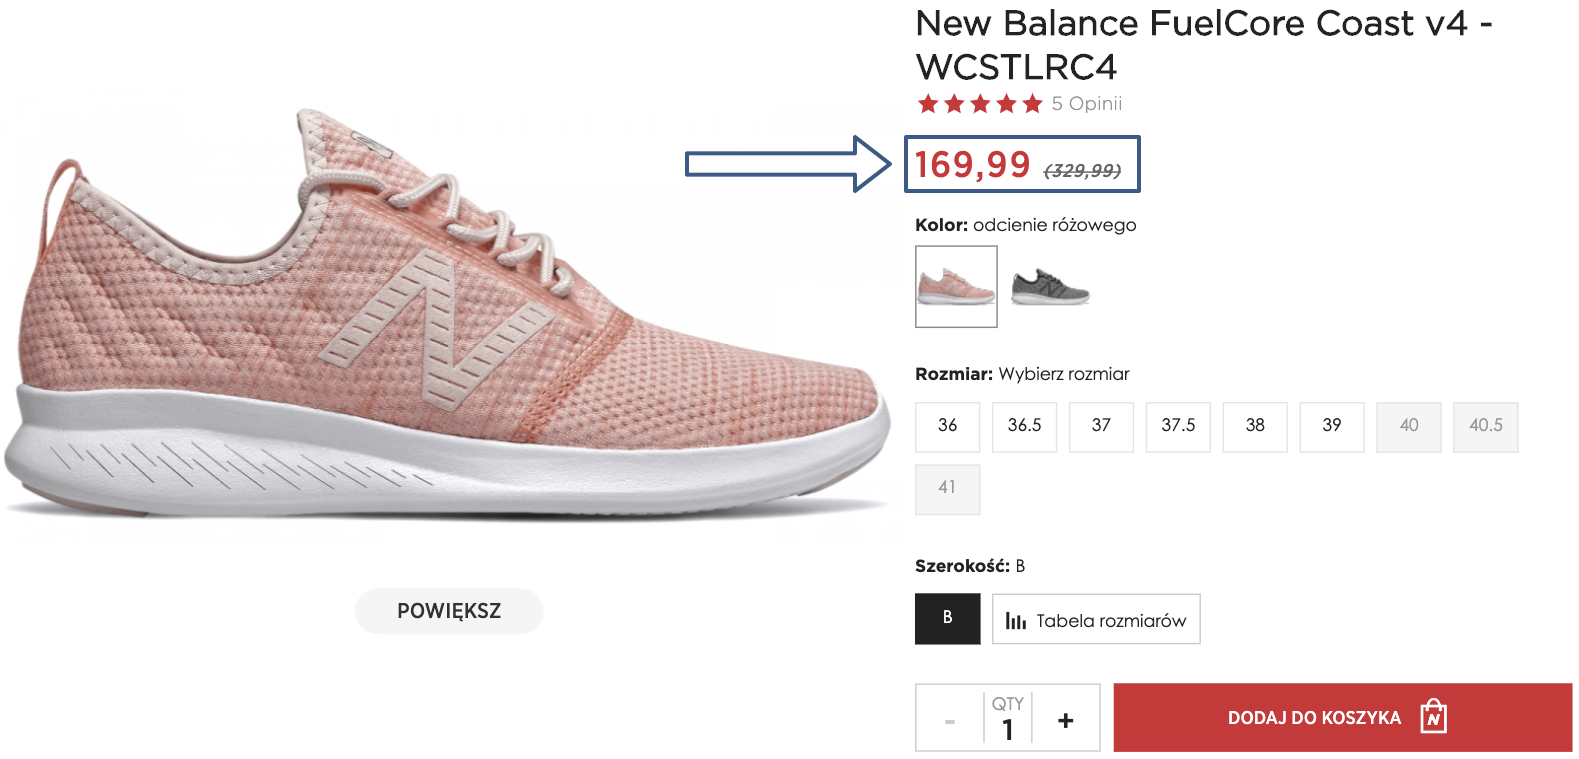The height and width of the screenshot is (759, 1579).
Task: Increase quantity with plus button
Action: click(1066, 720)
